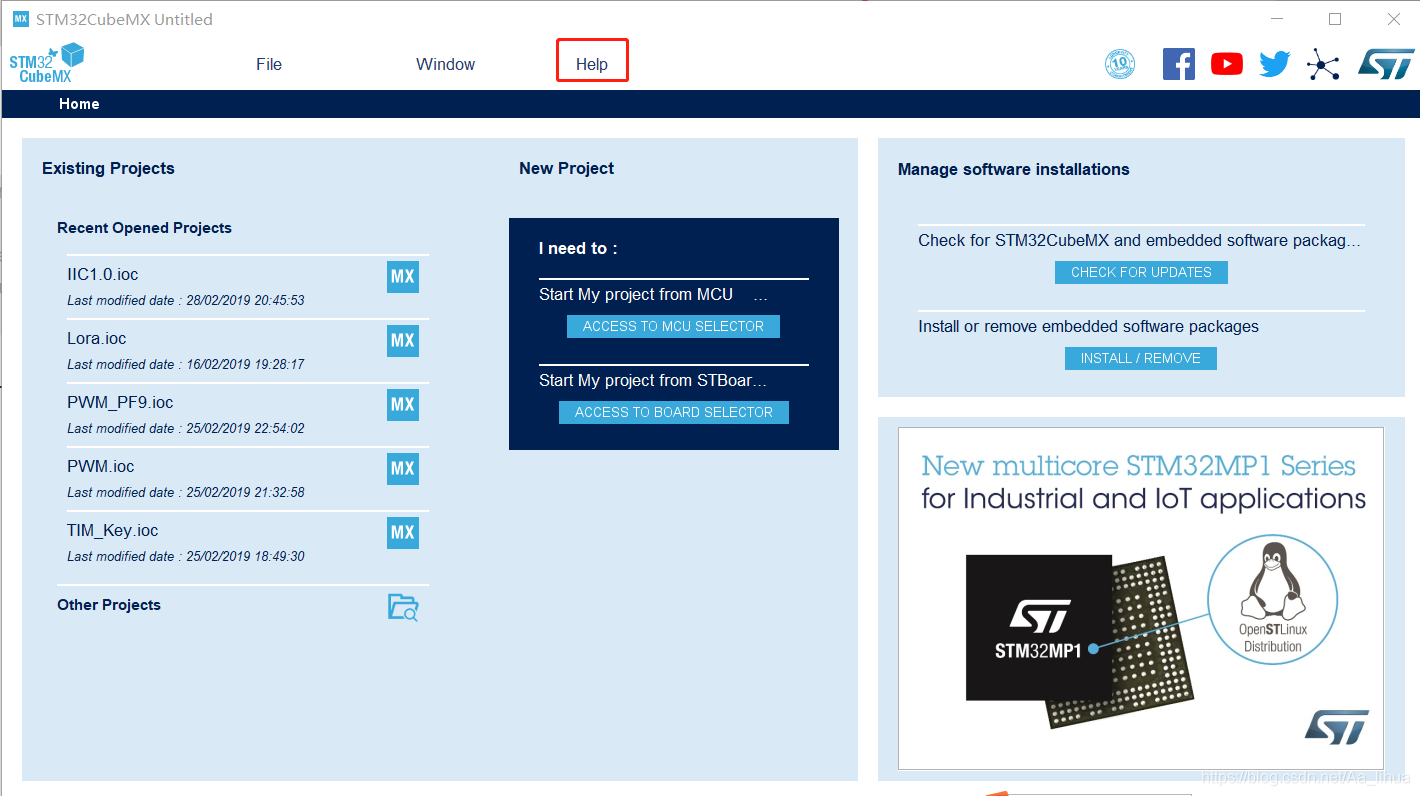The width and height of the screenshot is (1420, 796).
Task: Click the STM32CubeMX logo at top left
Action: pos(46,62)
